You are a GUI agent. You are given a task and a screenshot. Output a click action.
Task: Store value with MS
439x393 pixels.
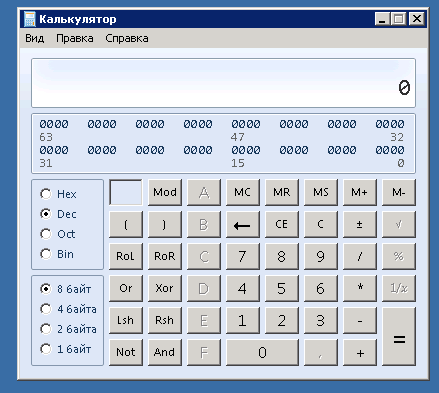tap(321, 192)
